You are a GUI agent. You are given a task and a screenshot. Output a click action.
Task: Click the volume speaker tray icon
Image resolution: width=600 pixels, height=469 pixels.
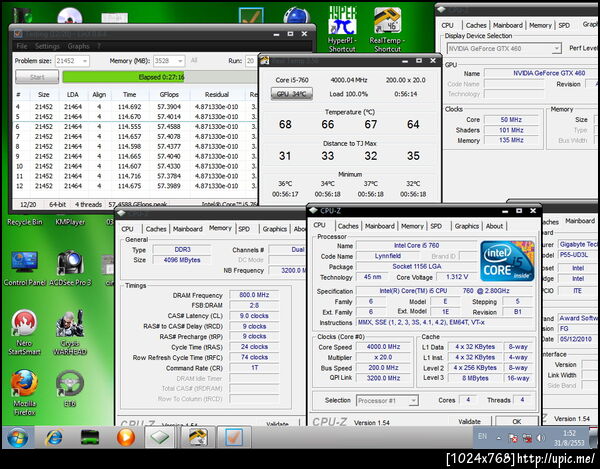point(541,438)
